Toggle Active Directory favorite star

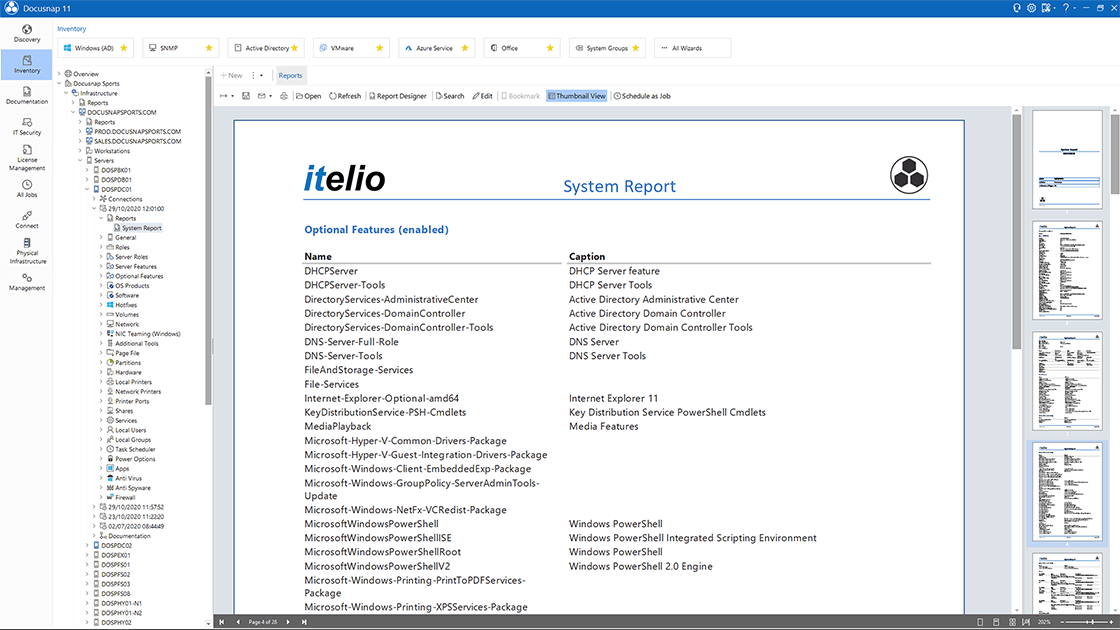click(294, 48)
